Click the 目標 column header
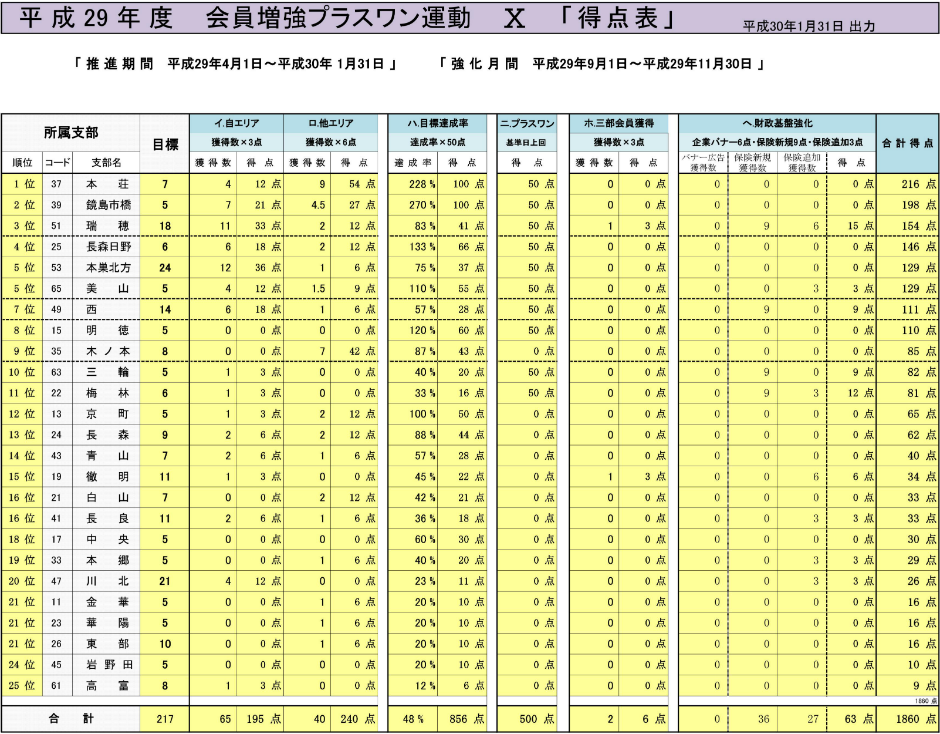The width and height of the screenshot is (940, 734). coord(165,144)
